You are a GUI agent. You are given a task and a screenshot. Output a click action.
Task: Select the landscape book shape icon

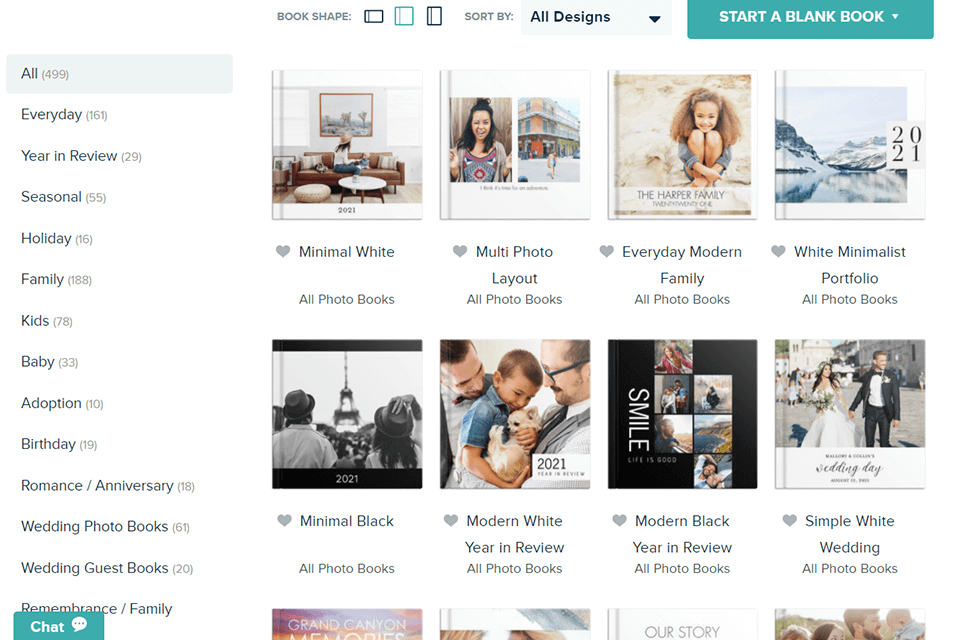pos(374,17)
